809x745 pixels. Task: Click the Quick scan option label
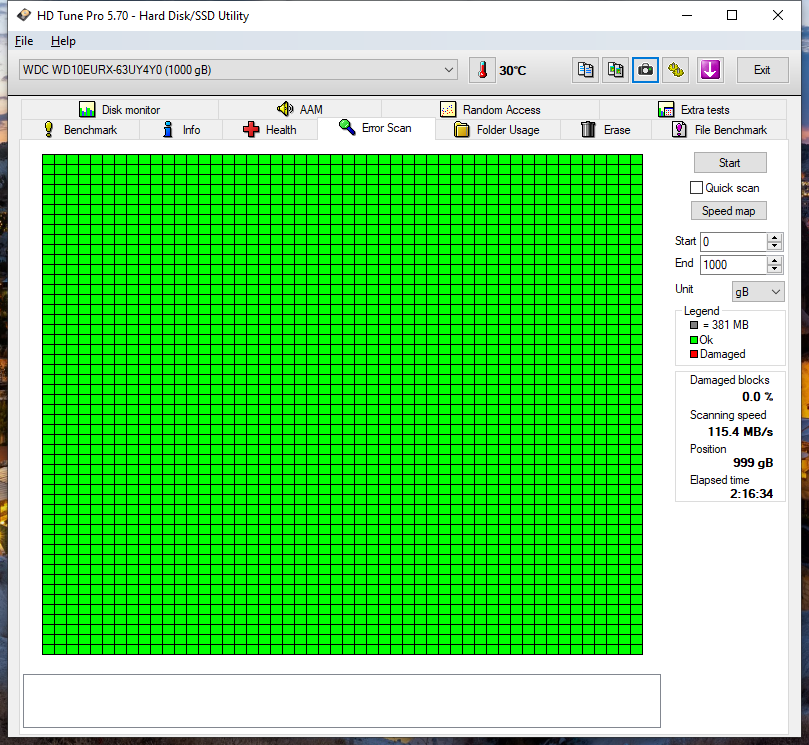pyautogui.click(x=731, y=187)
